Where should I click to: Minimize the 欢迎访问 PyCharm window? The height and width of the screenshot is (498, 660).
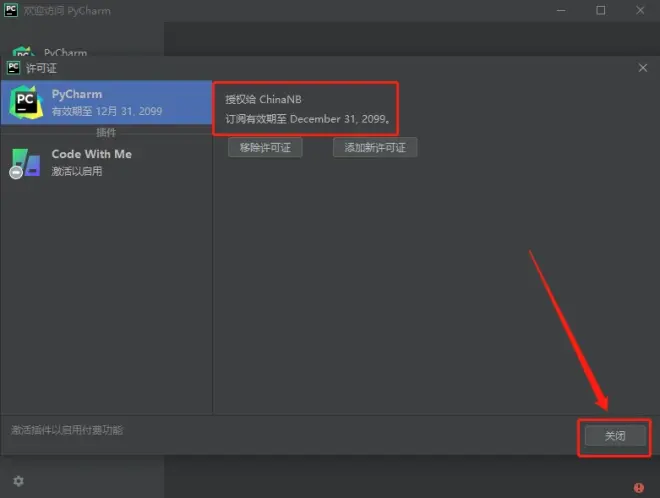coord(561,11)
